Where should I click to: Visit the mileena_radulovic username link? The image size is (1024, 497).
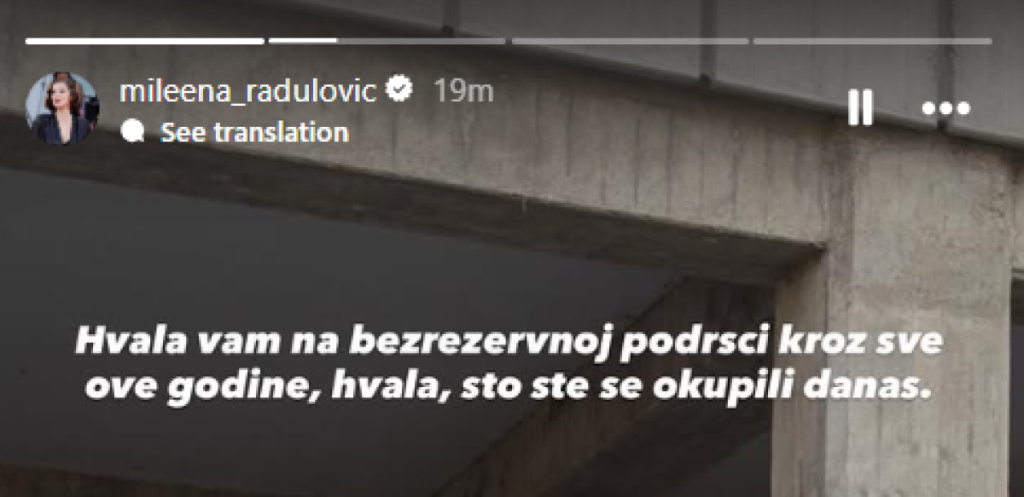(x=248, y=92)
